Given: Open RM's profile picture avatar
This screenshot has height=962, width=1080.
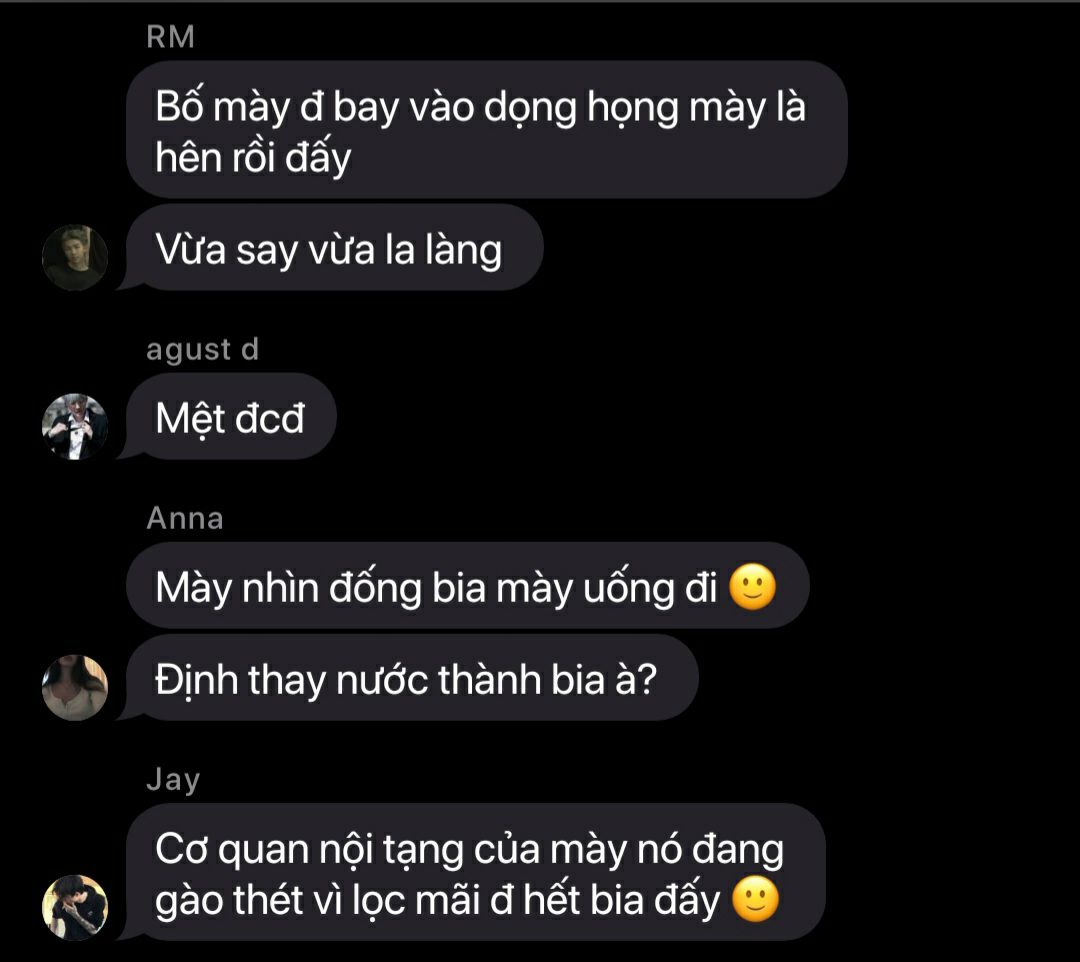Looking at the screenshot, I should (75, 257).
